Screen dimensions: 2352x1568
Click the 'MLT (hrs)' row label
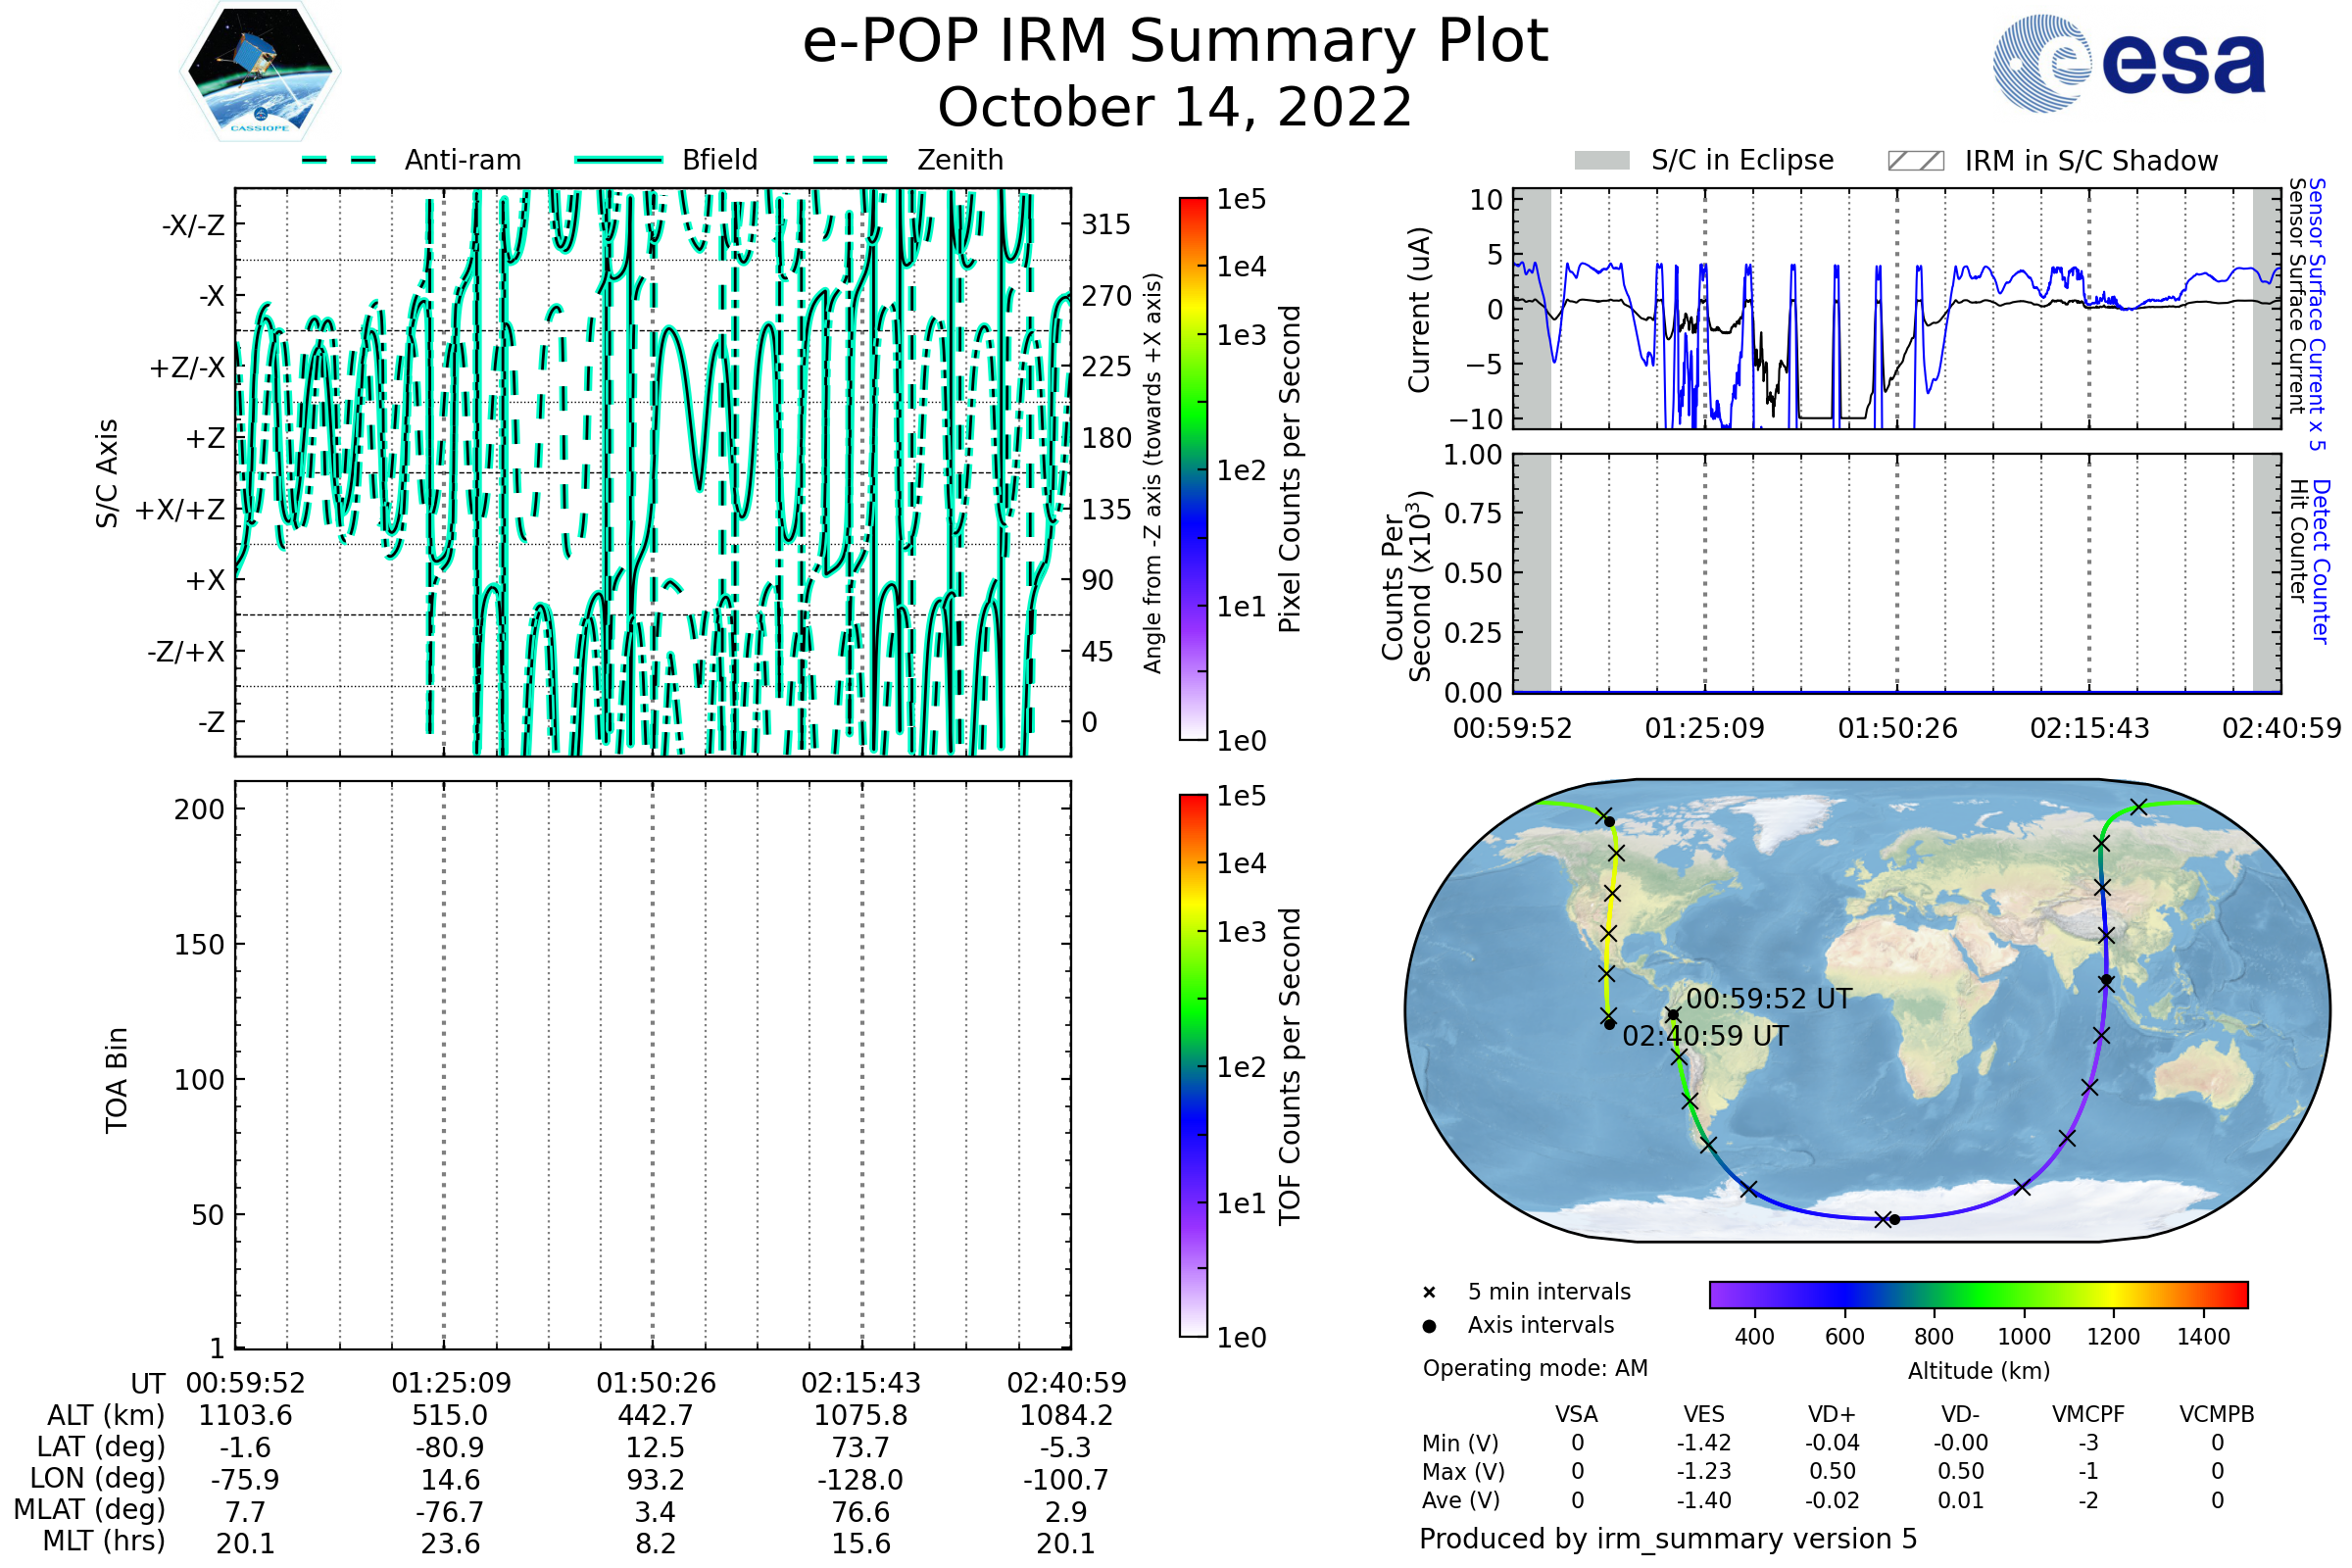click(104, 1540)
